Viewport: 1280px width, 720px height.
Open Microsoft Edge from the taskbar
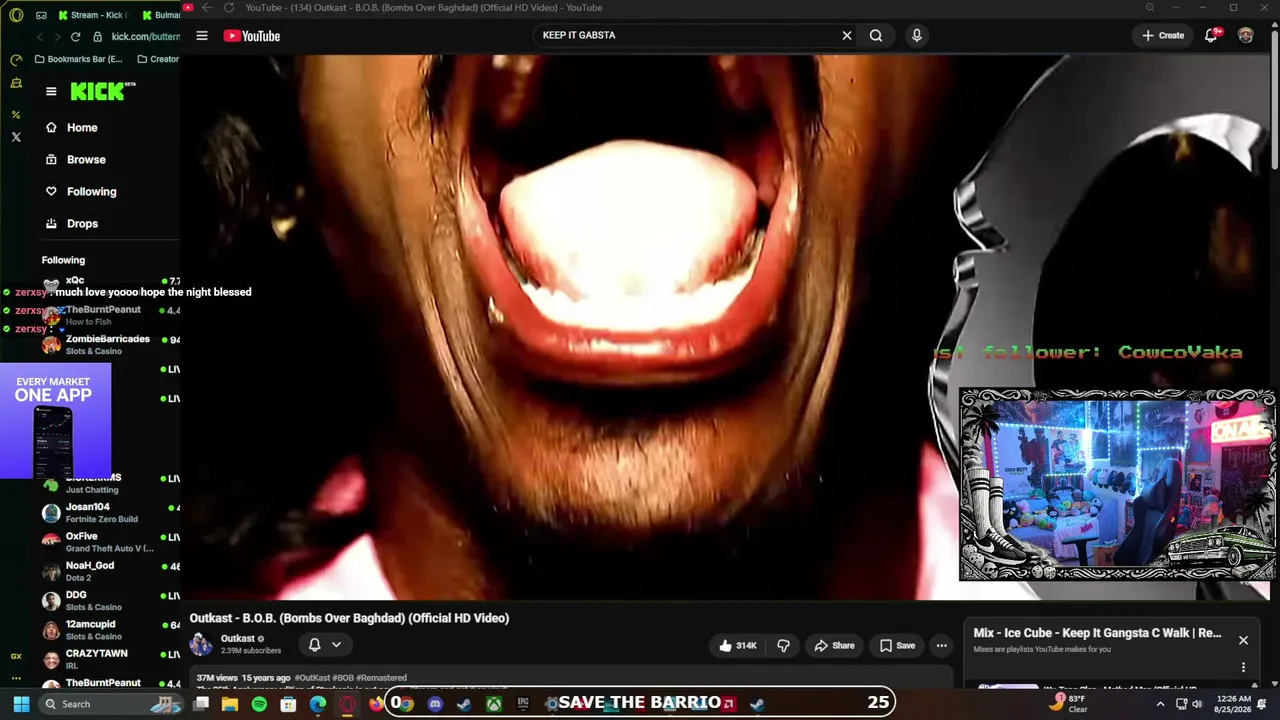click(318, 704)
